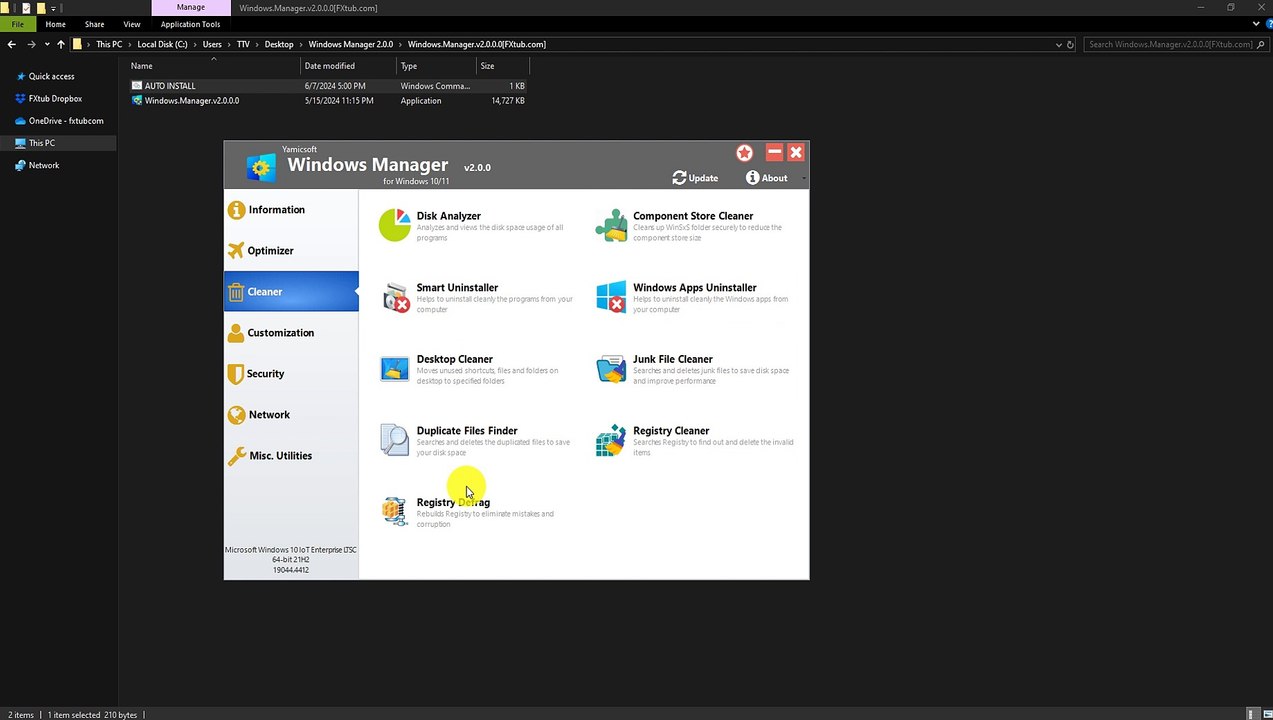This screenshot has height=720, width=1273.
Task: Open the Smart Uninstaller icon
Action: pyautogui.click(x=395, y=297)
